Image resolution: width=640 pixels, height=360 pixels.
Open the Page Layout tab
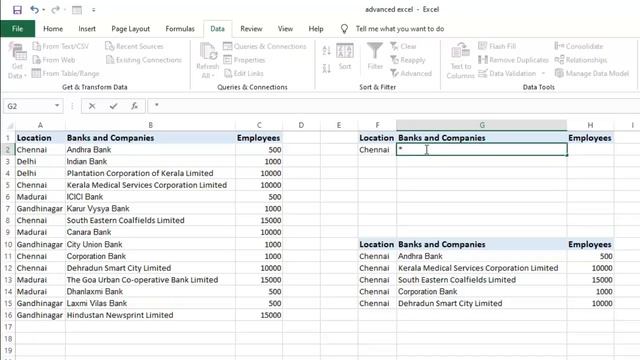(x=131, y=29)
